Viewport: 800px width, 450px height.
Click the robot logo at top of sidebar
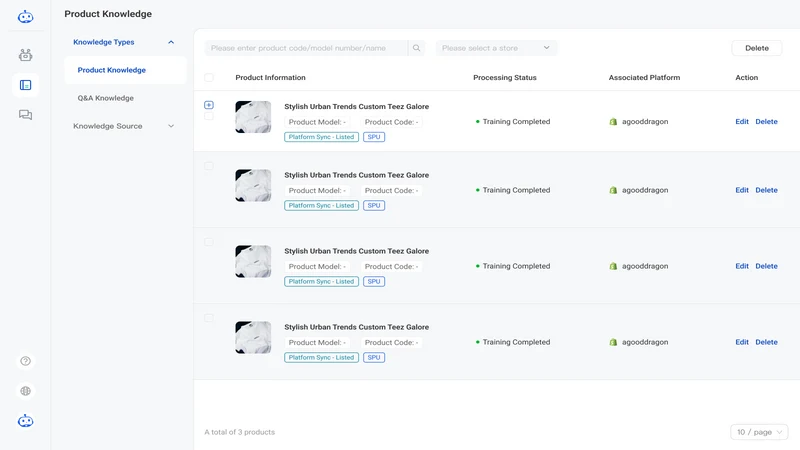pos(26,17)
